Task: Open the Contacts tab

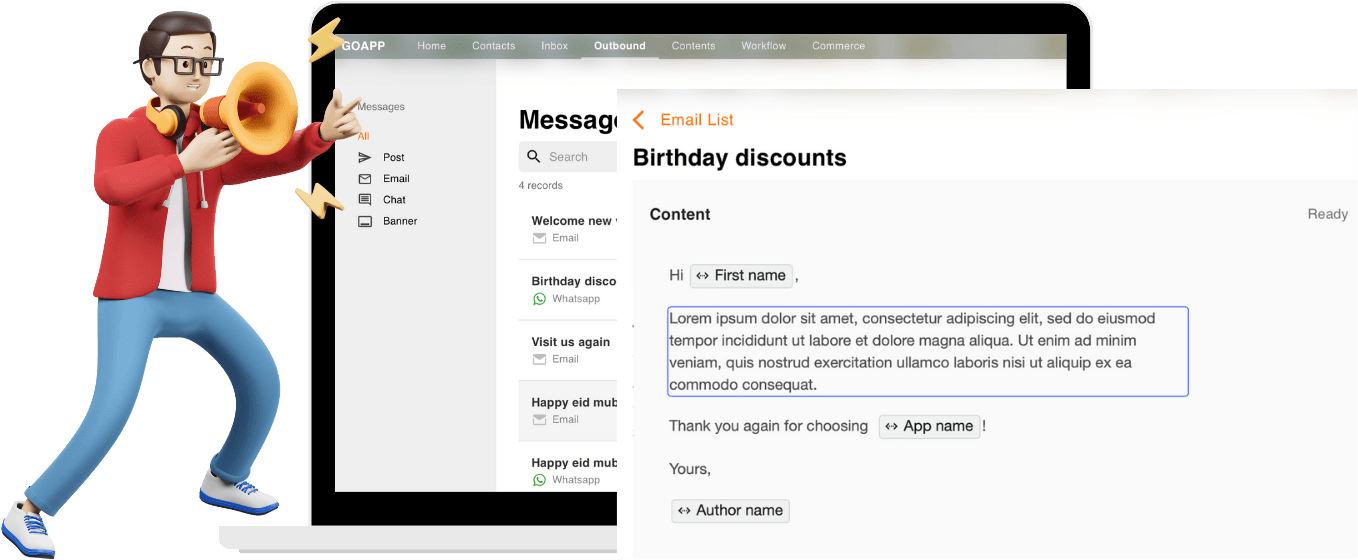Action: pos(494,46)
